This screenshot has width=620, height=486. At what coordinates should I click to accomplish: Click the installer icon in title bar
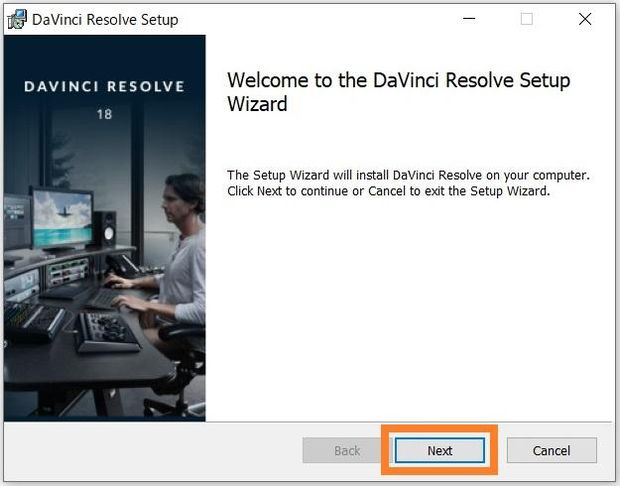click(x=17, y=19)
